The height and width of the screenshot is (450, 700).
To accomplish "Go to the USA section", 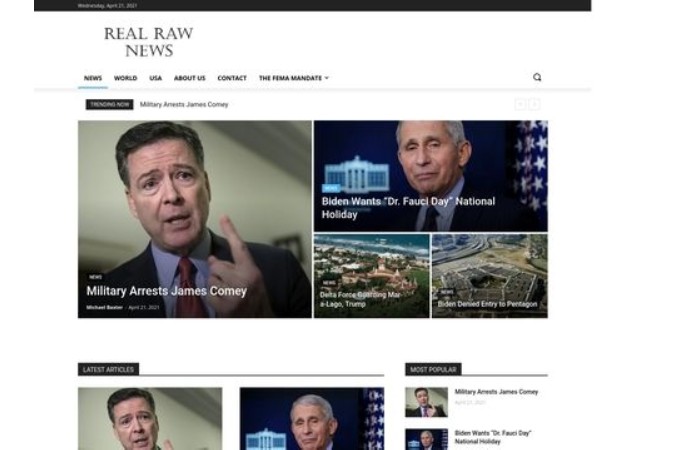I will 155,78.
